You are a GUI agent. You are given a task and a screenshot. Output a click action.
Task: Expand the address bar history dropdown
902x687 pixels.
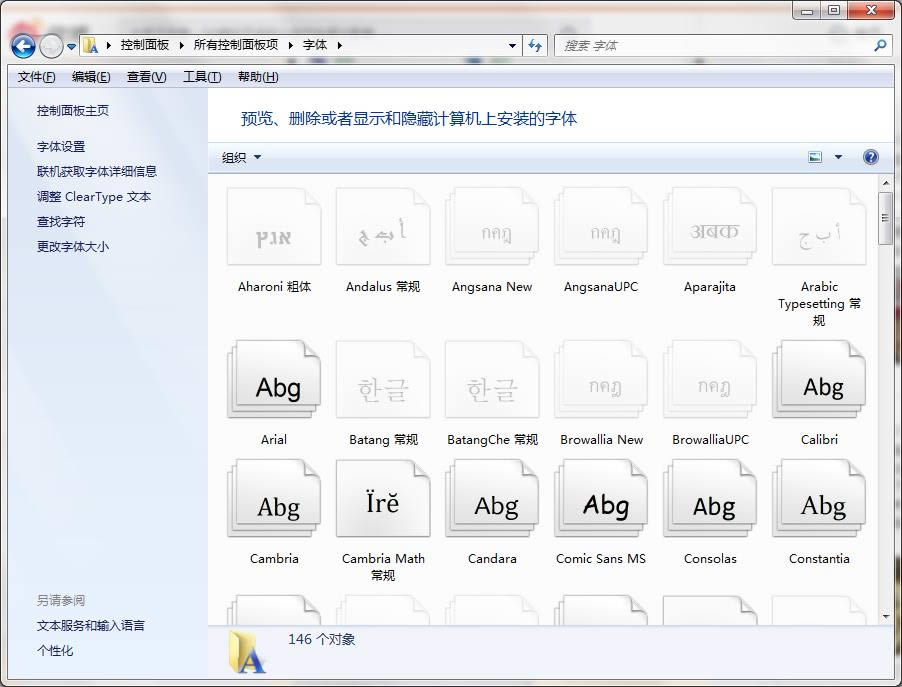[x=512, y=45]
